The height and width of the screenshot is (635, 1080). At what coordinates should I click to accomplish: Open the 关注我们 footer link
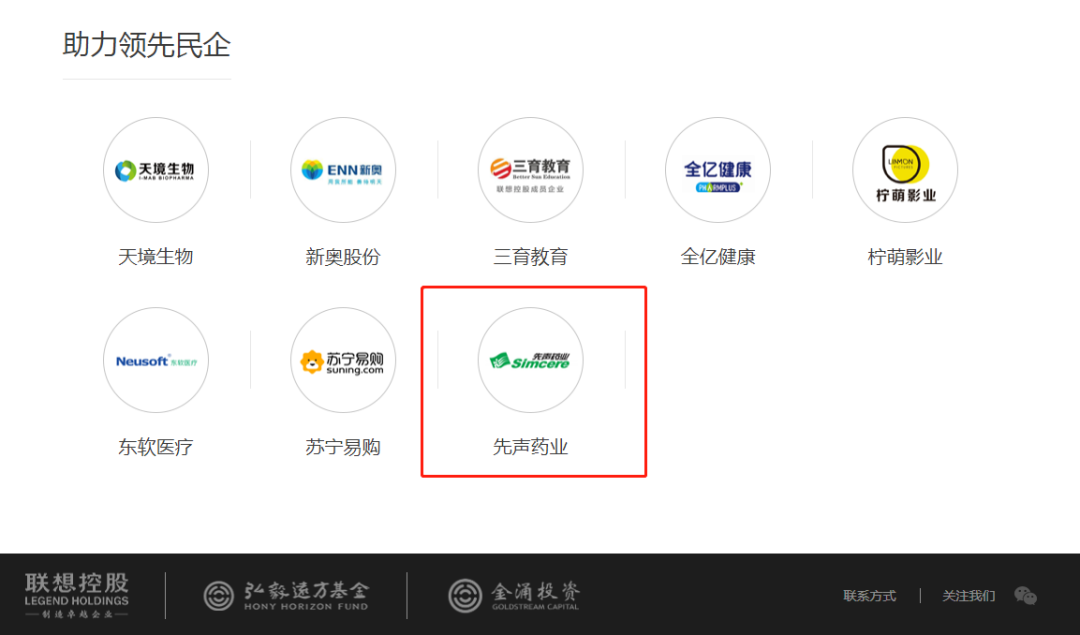tap(968, 596)
